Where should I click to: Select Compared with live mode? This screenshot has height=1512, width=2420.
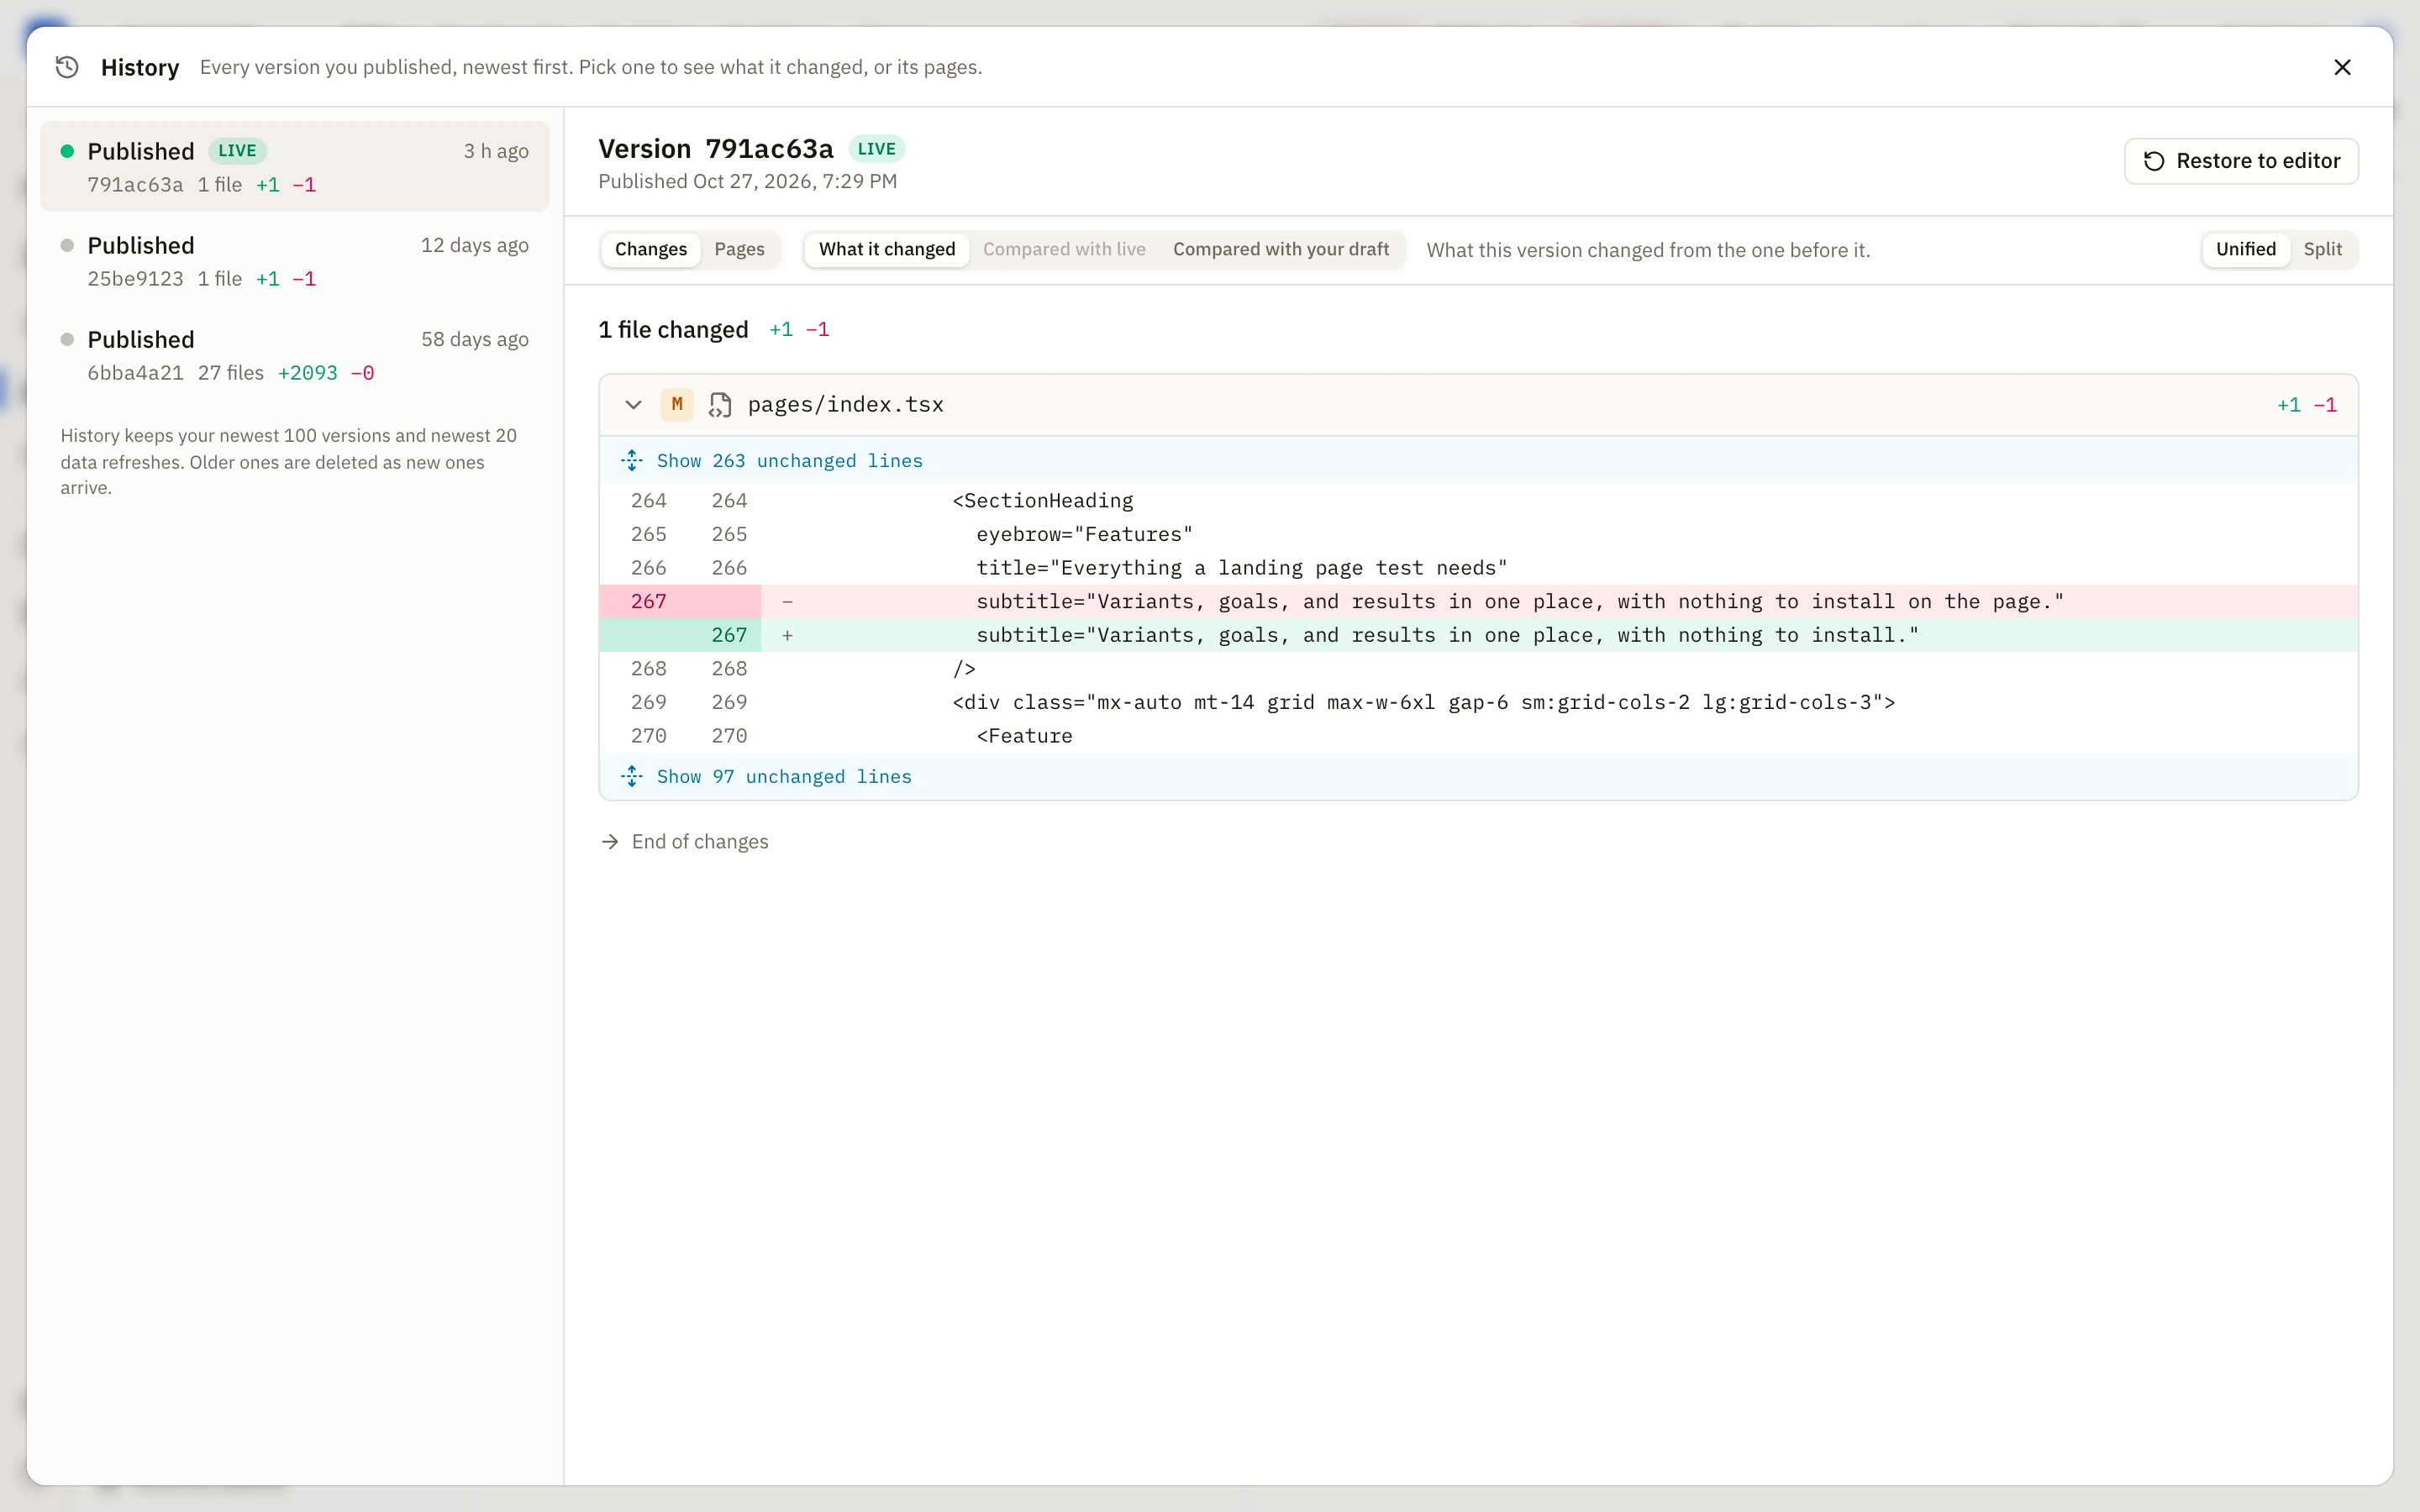coord(1064,250)
